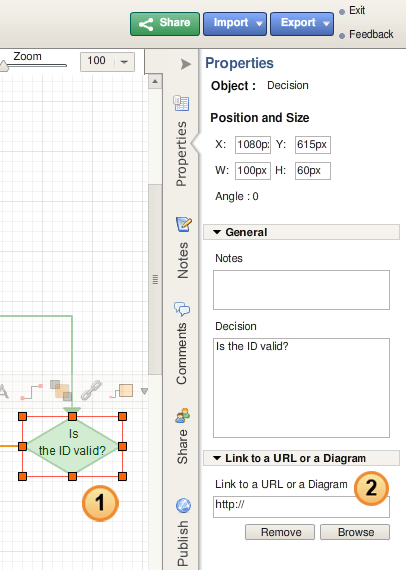This screenshot has height=570, width=406.
Task: Select the 'Is the ID valid?' decision shape
Action: [x=72, y=446]
